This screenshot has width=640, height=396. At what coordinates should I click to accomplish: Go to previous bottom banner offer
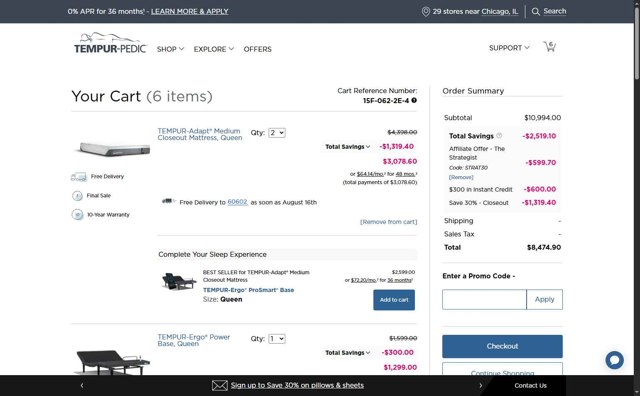[82, 385]
